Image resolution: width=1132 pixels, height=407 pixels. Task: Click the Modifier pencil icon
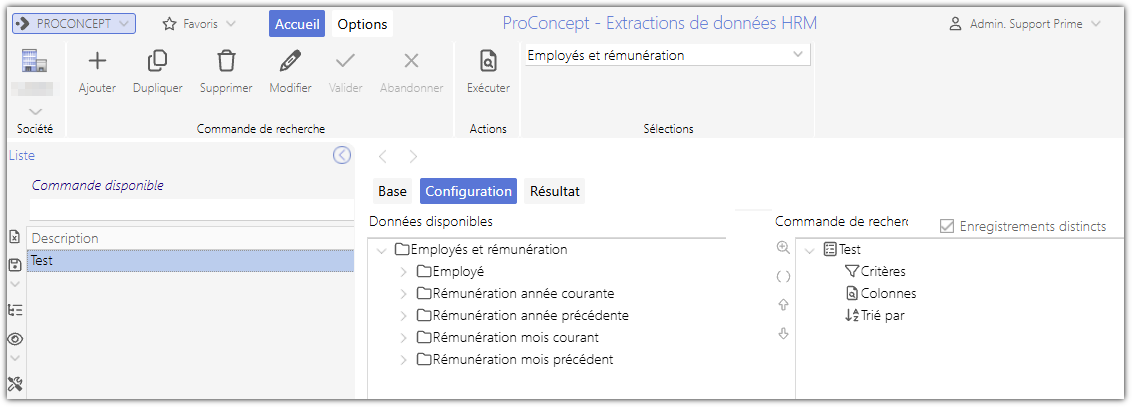click(290, 62)
